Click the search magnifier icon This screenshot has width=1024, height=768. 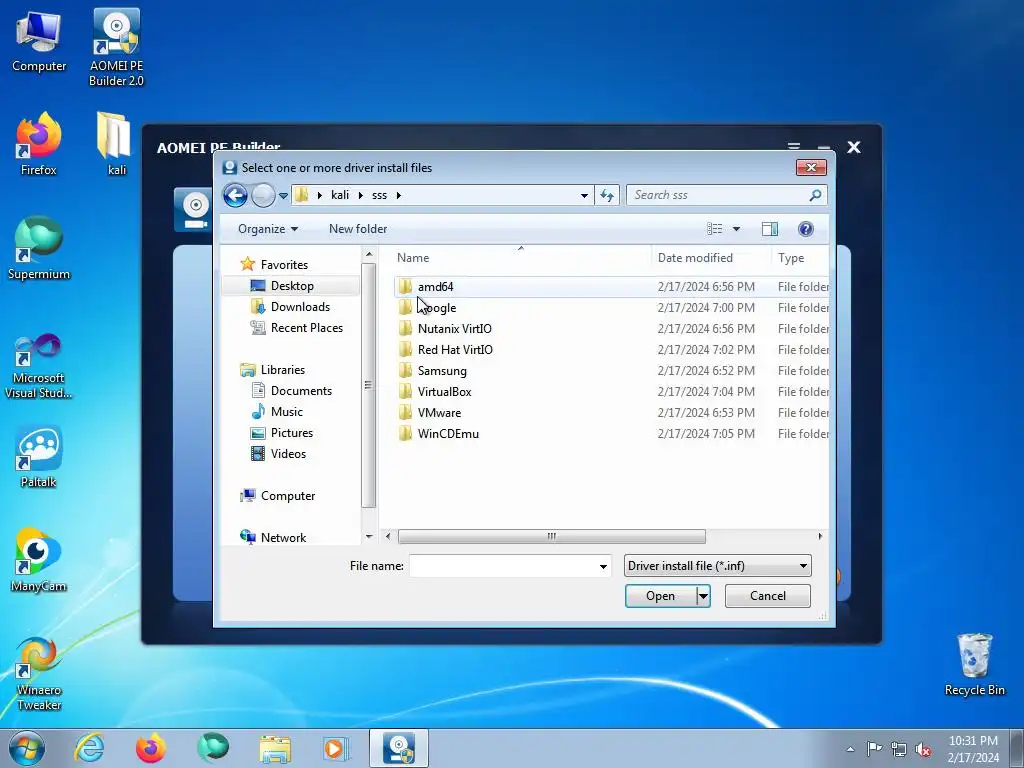(x=815, y=195)
